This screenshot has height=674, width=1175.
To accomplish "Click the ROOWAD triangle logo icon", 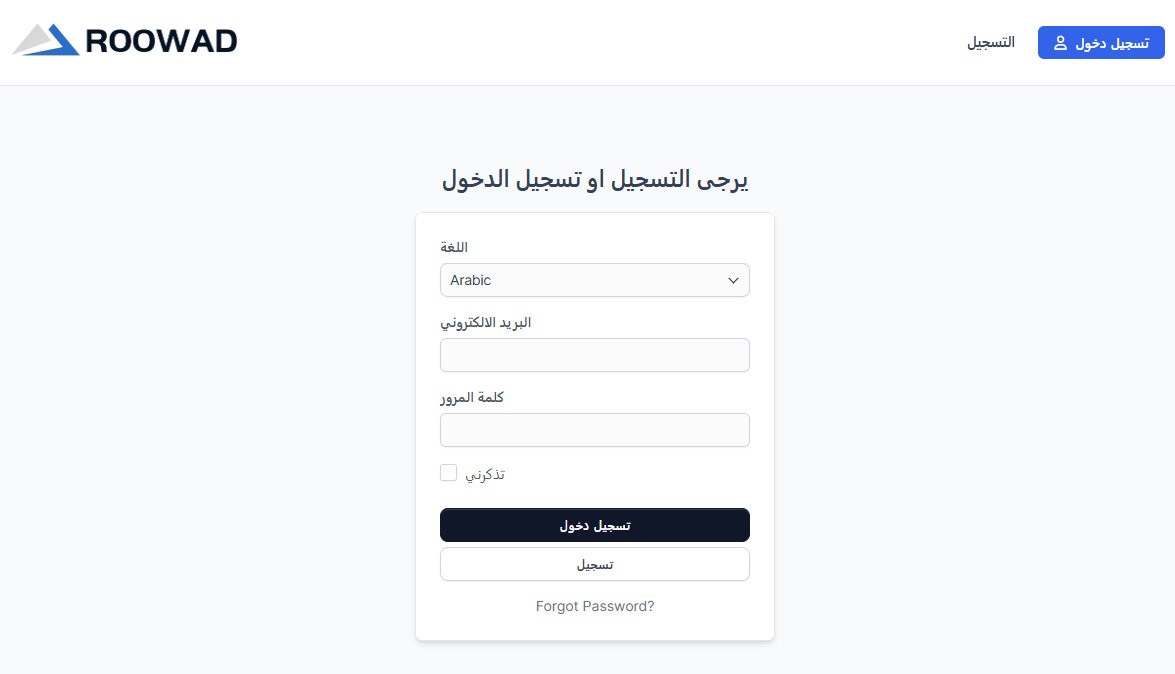I will tap(46, 40).
